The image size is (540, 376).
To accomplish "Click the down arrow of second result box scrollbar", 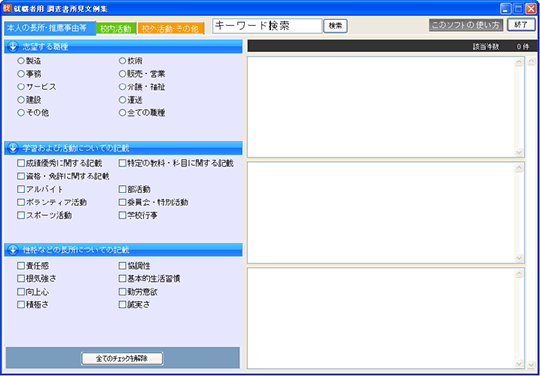I will [519, 258].
